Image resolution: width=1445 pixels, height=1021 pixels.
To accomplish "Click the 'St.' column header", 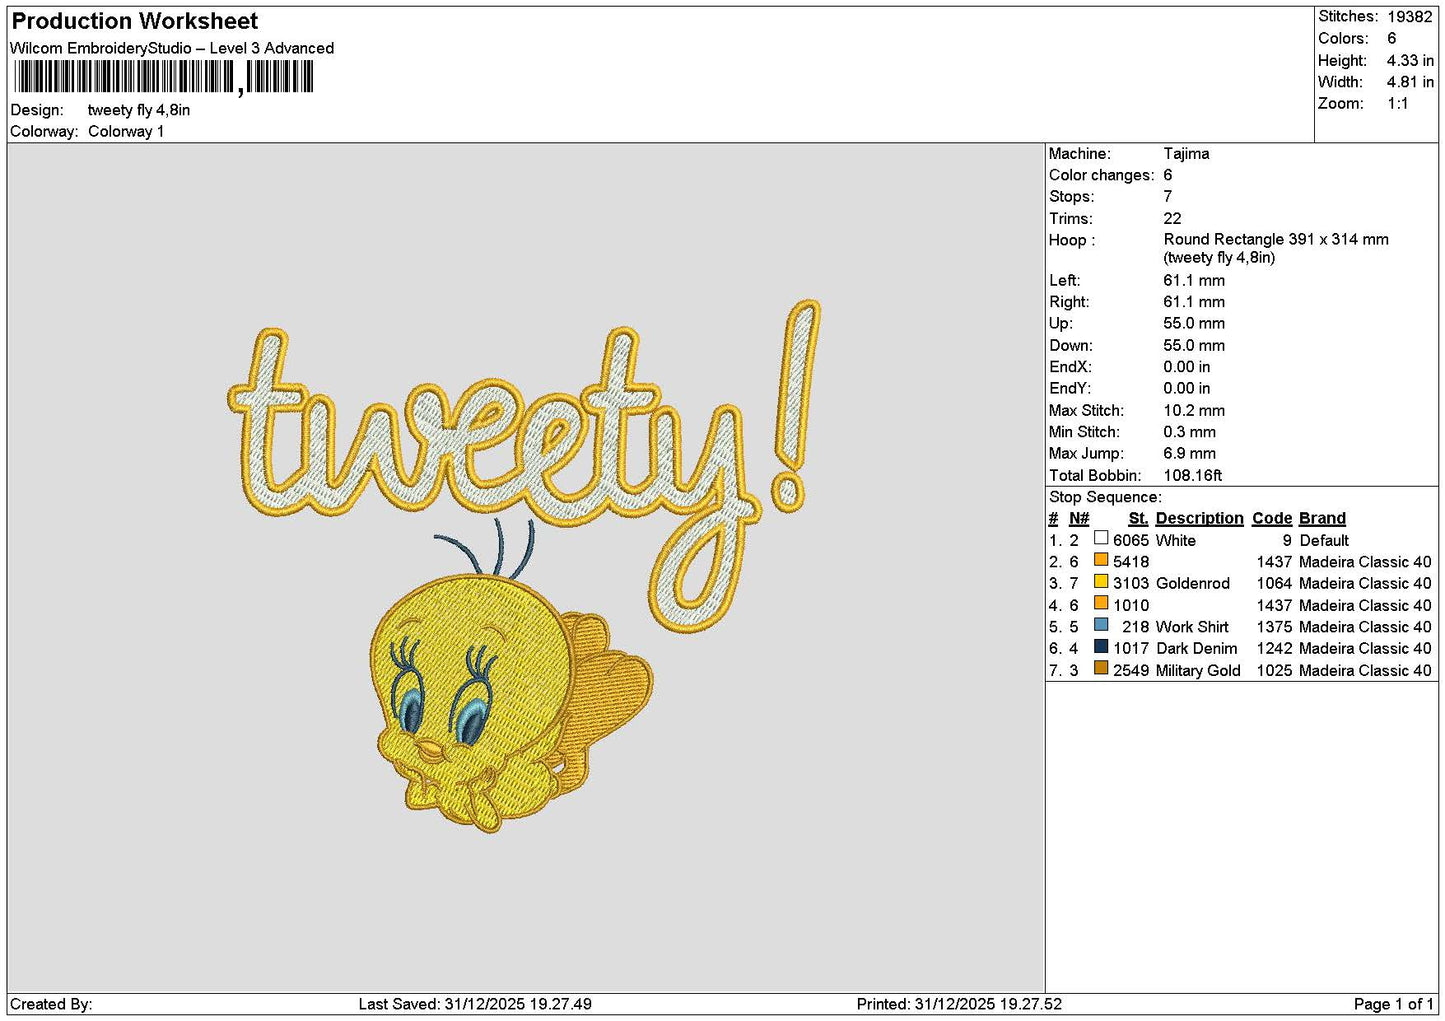I will pyautogui.click(x=1138, y=518).
